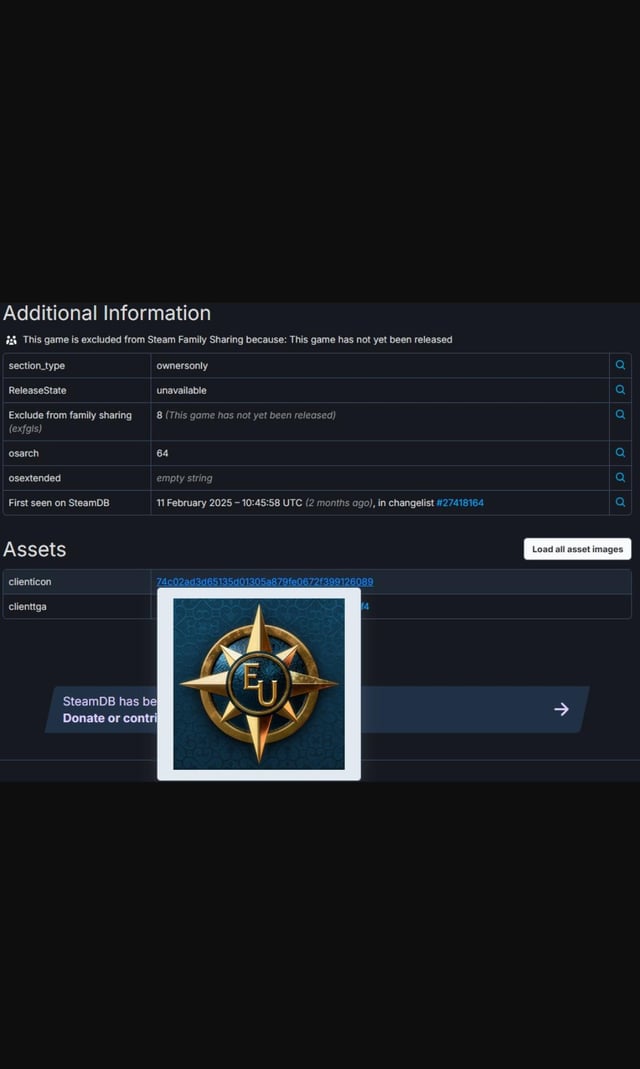This screenshot has width=640, height=1069.
Task: Open the clienticon hash link
Action: click(264, 581)
